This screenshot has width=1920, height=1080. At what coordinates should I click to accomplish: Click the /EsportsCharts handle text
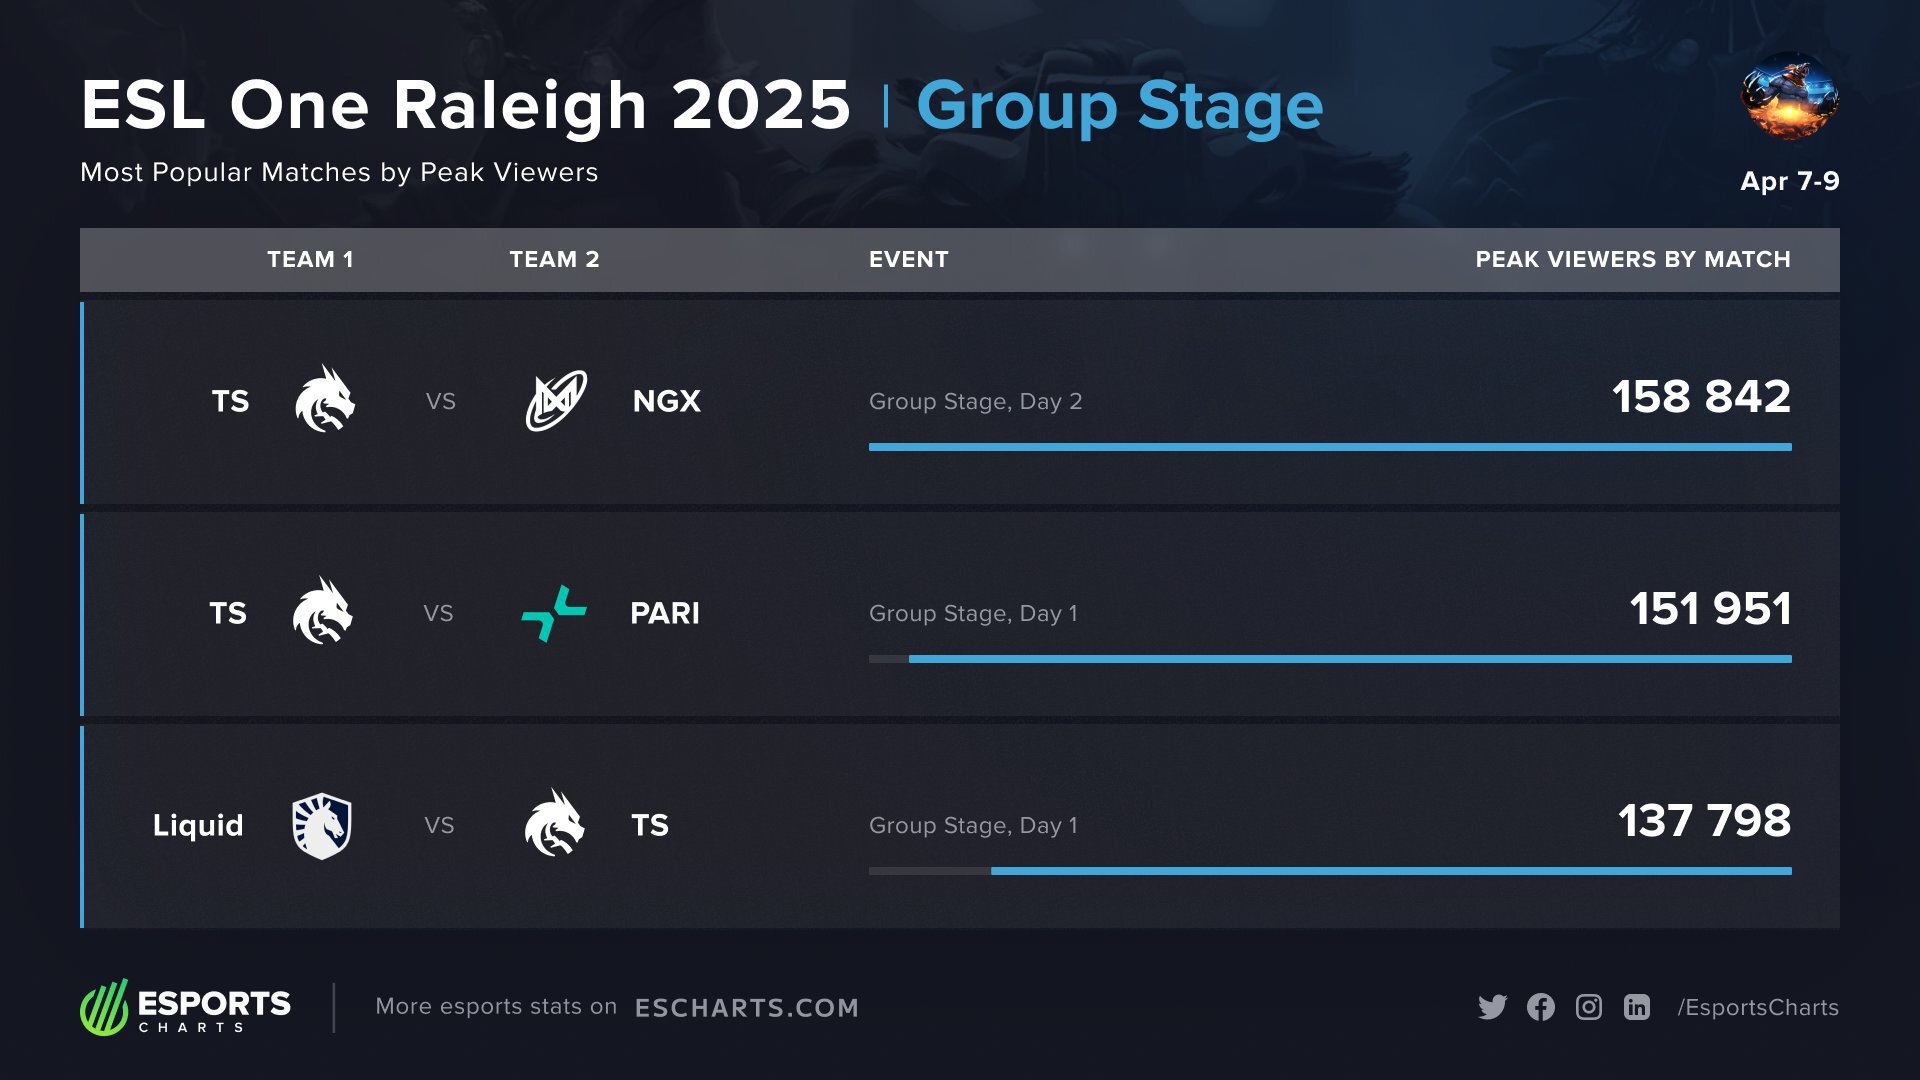pos(1758,1007)
